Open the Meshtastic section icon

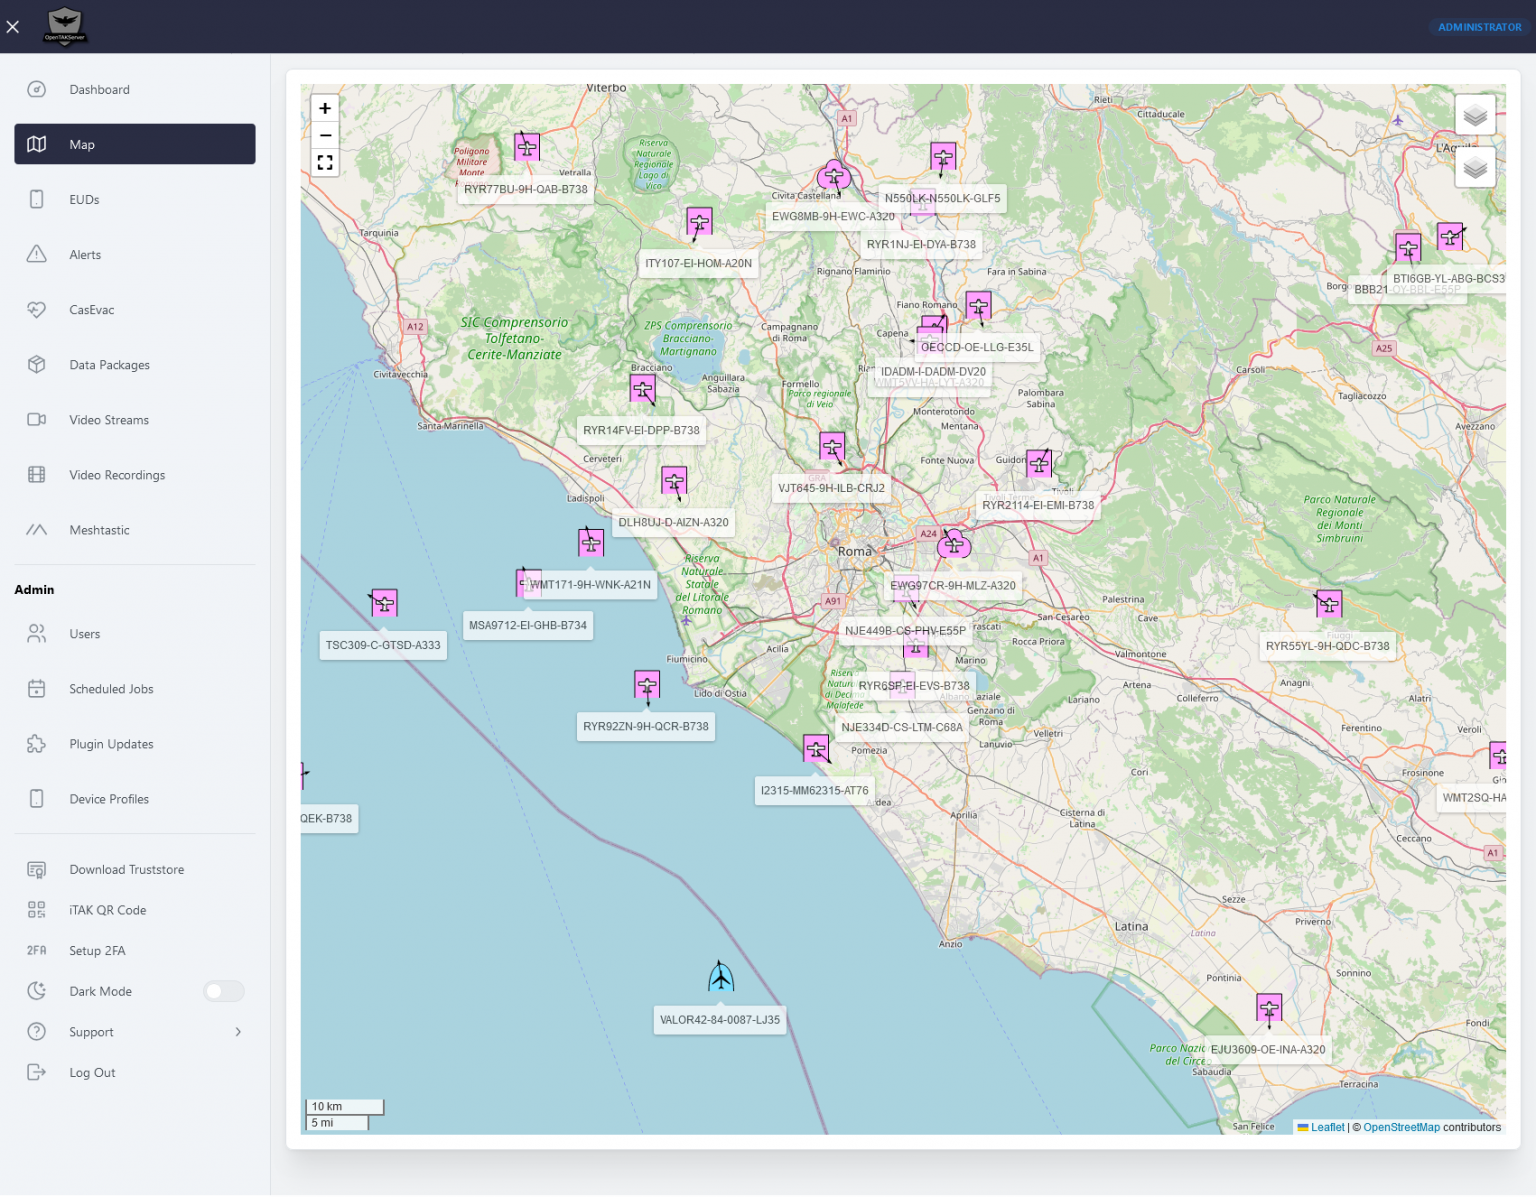[x=36, y=530]
